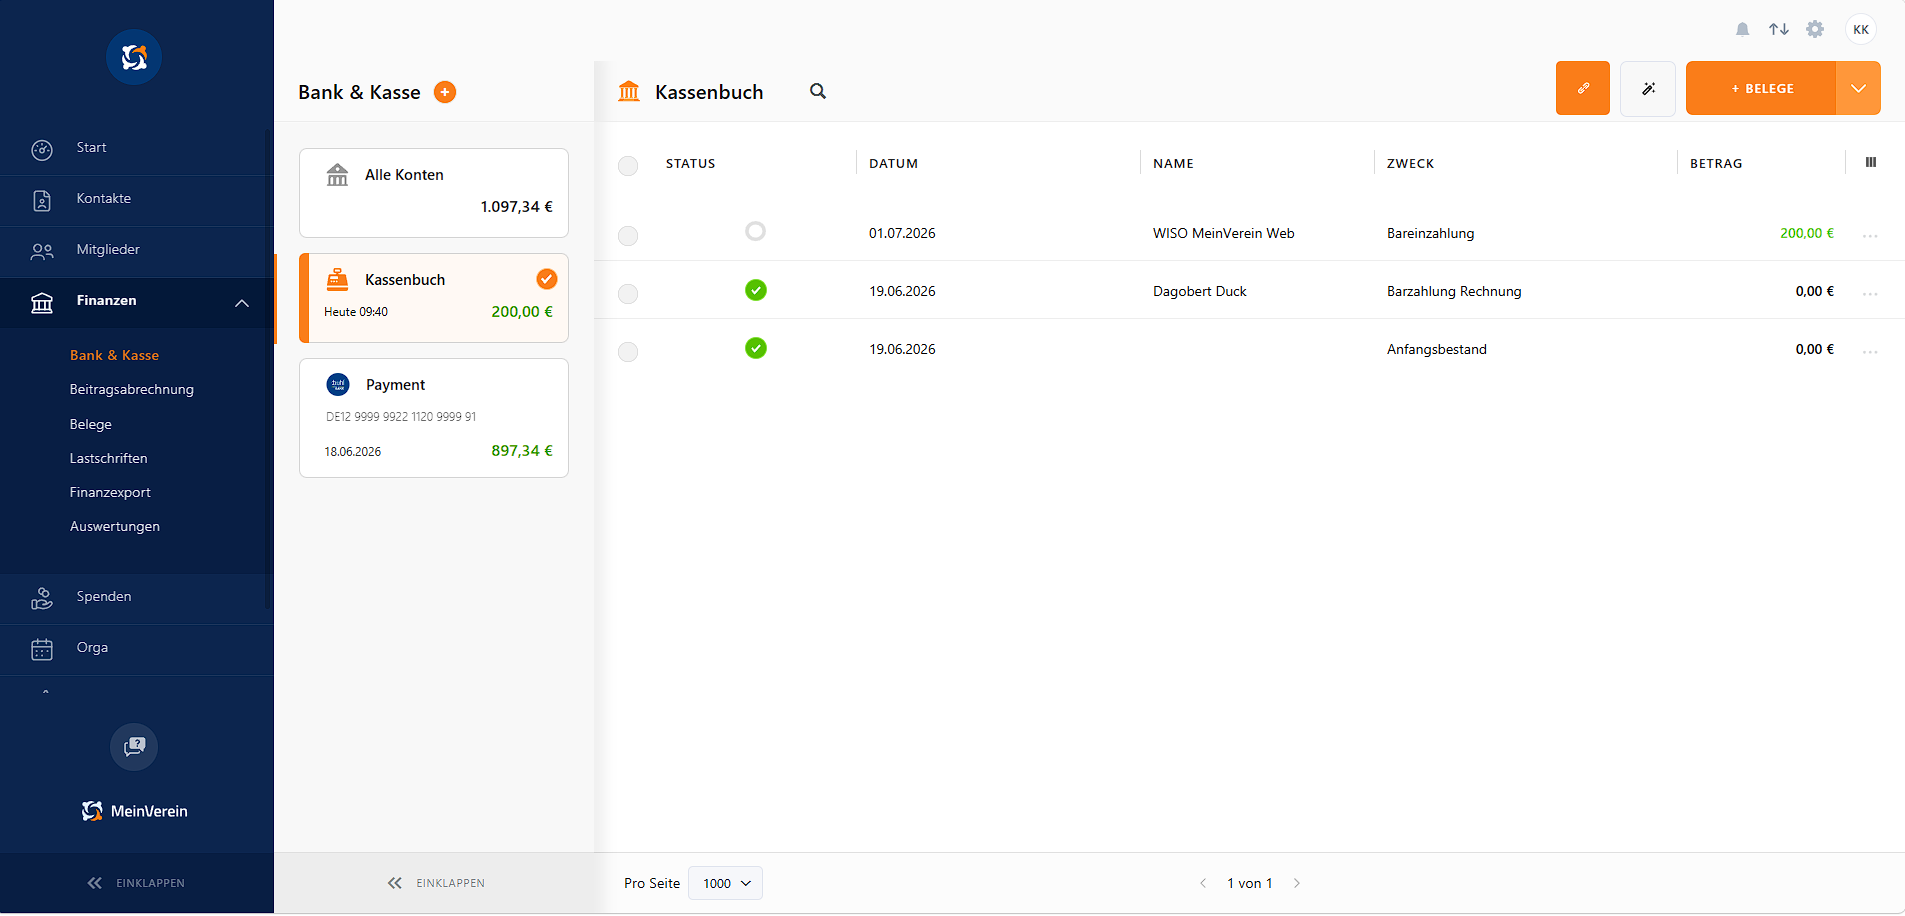The height and width of the screenshot is (916, 1905).
Task: Go to Mitglieder in the sidebar
Action: click(108, 250)
